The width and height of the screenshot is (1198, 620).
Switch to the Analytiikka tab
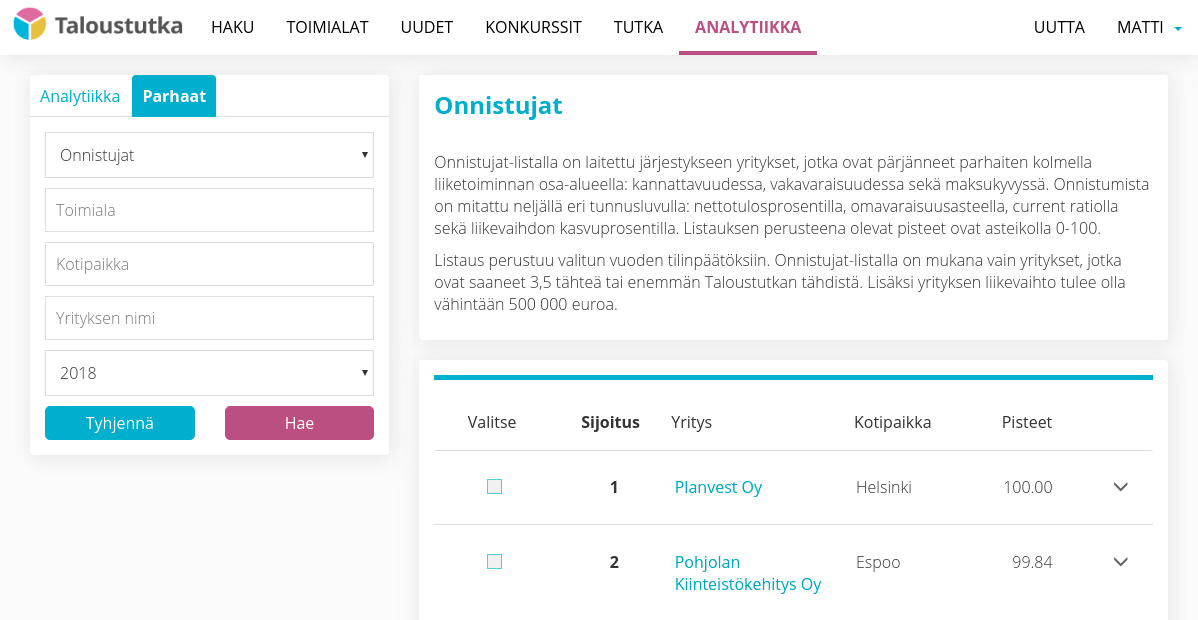click(x=80, y=96)
